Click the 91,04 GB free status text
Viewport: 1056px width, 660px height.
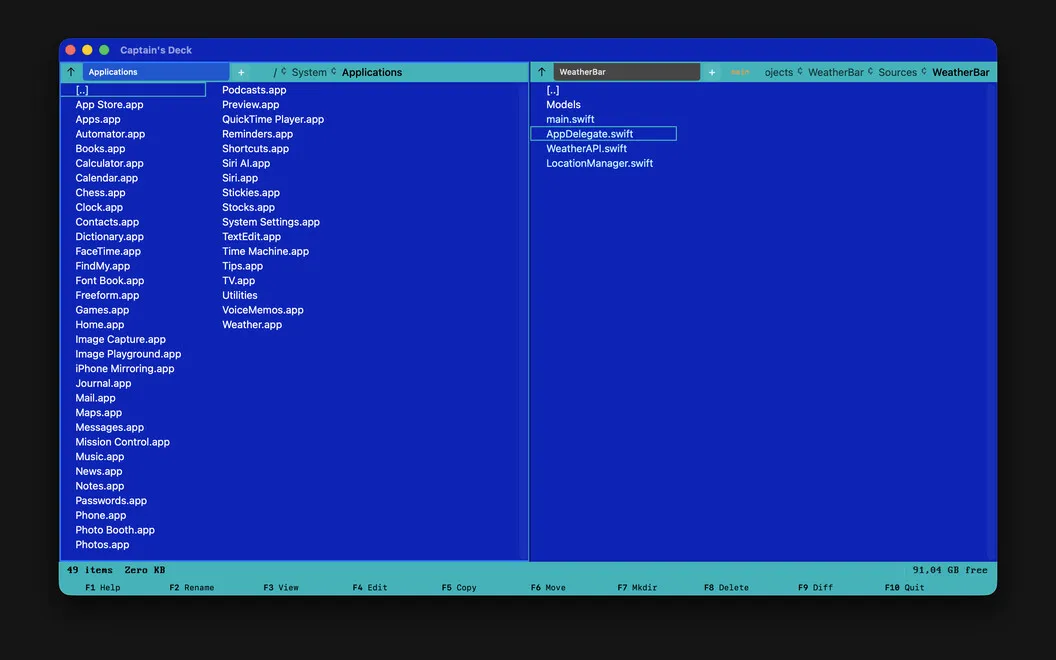[x=950, y=570]
